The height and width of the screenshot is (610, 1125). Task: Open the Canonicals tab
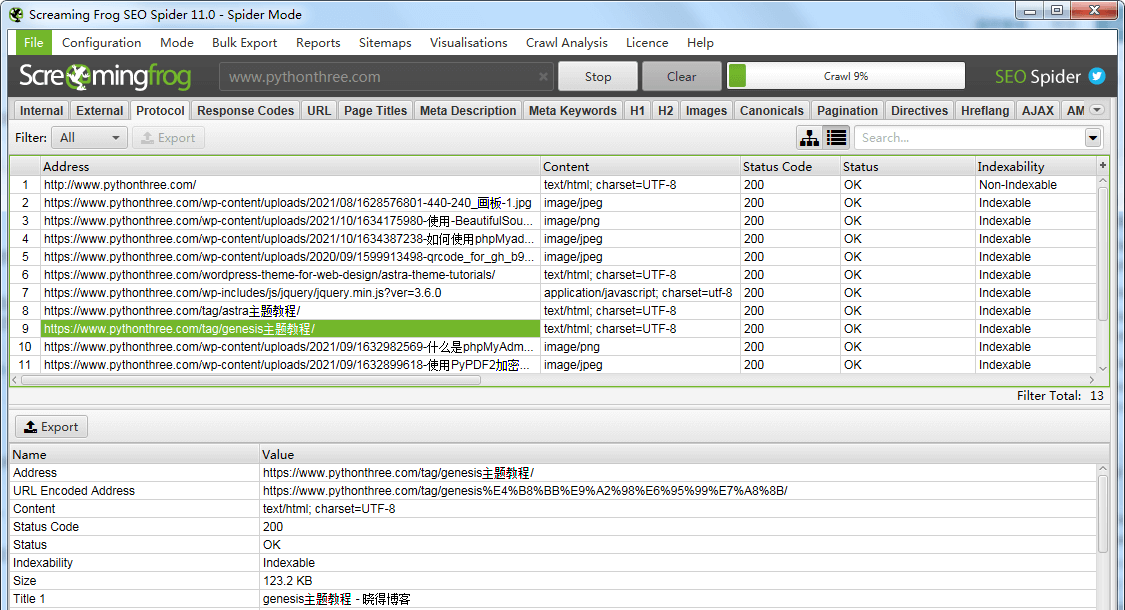771,111
